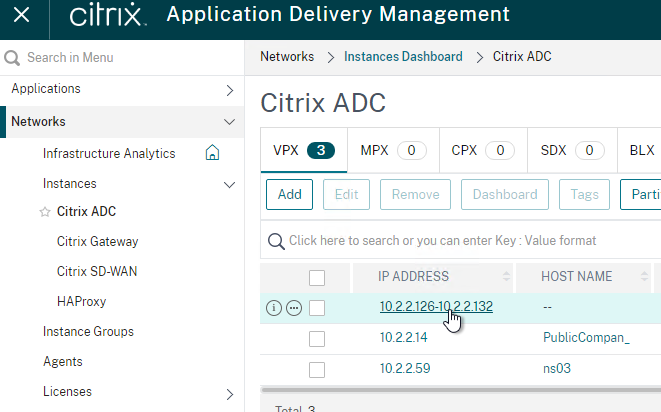Open the Infrastructure Analytics home icon
This screenshot has width=661, height=412.
(x=212, y=152)
